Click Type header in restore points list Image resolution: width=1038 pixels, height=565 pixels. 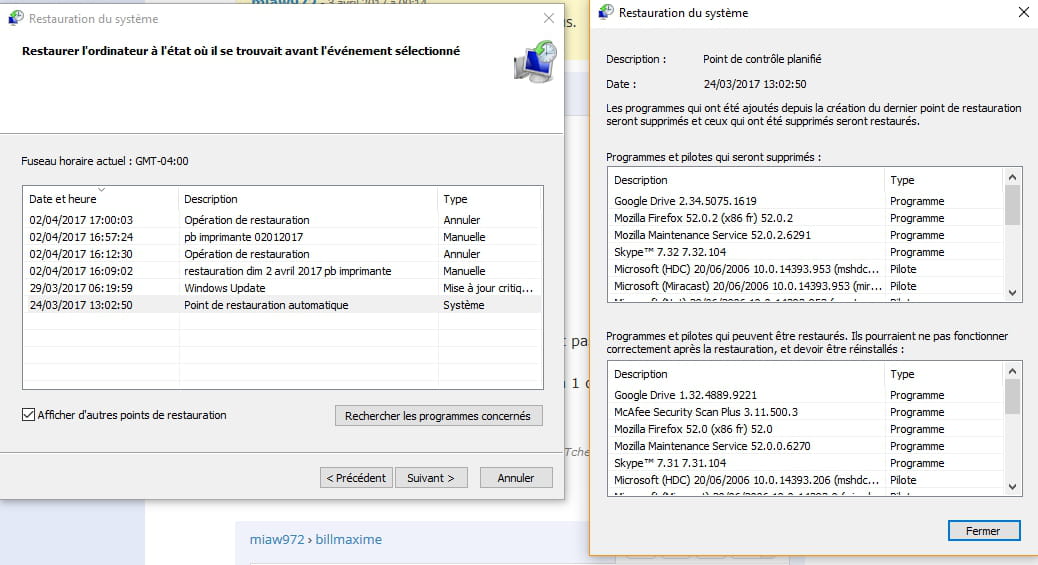[490, 199]
